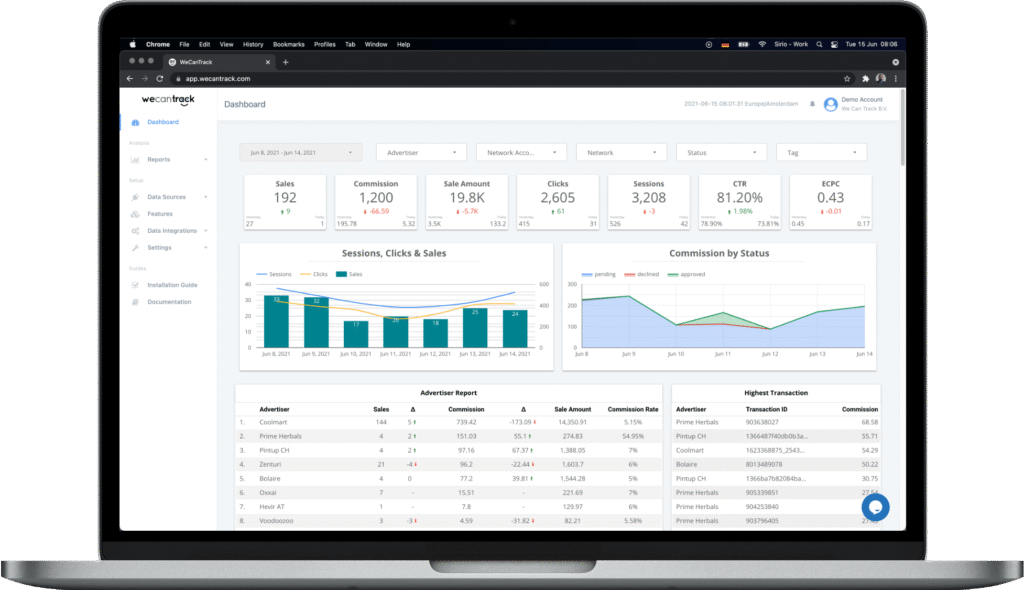Screen dimensions: 1024x590
Task: Click the Settings wrench icon
Action: tap(135, 247)
